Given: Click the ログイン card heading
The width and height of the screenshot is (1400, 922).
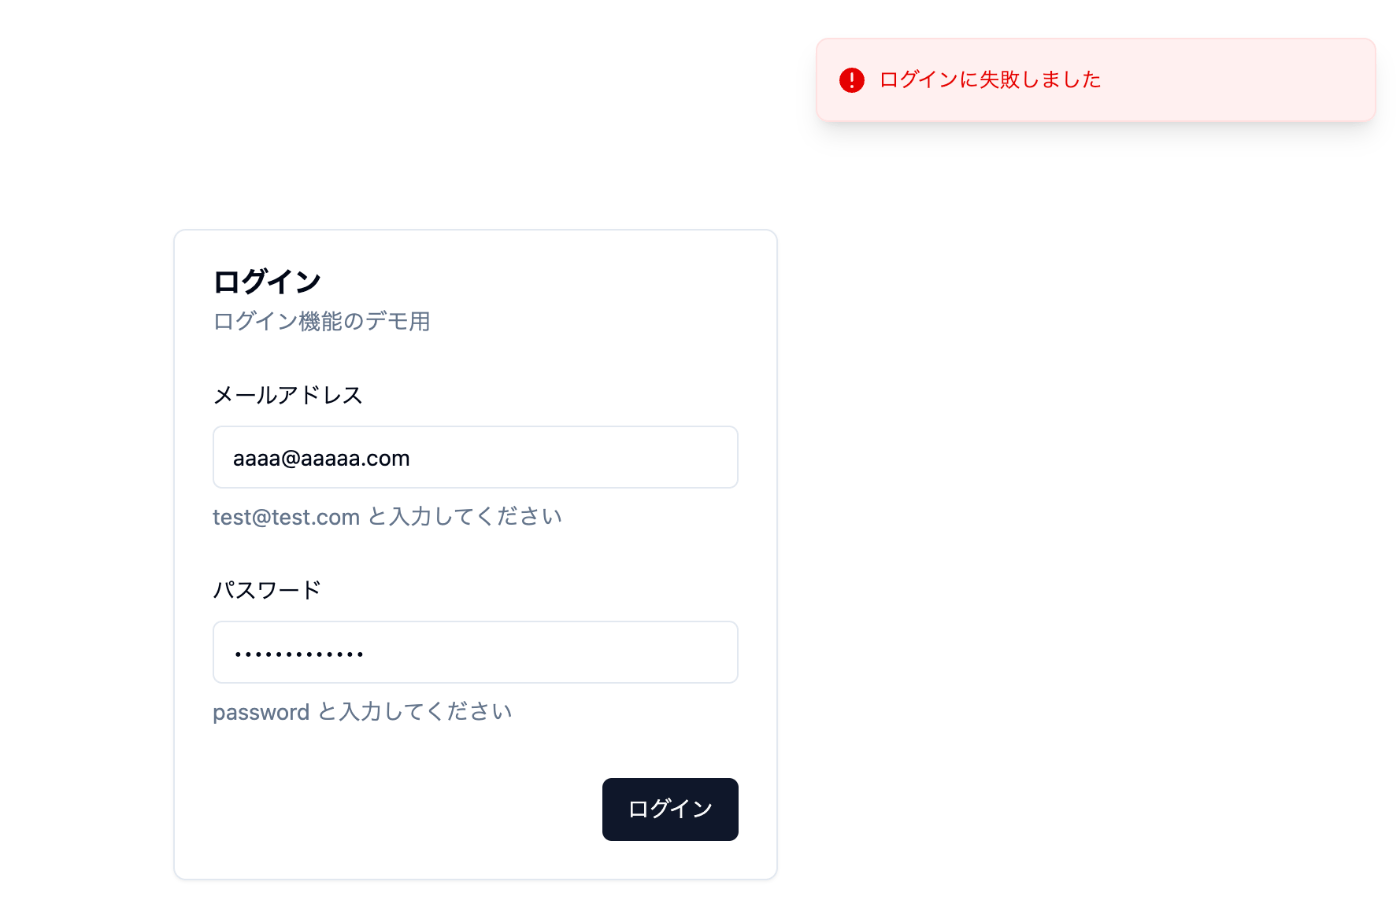Looking at the screenshot, I should click(267, 281).
